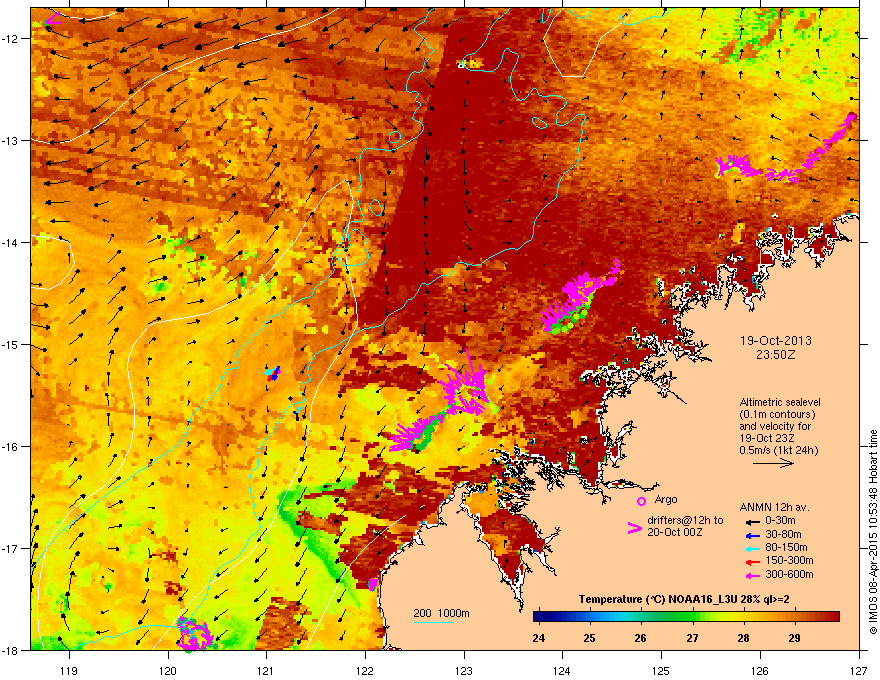This screenshot has height=680, width=880.
Task: Click the latitude axis label '-18'
Action: pyautogui.click(x=10, y=650)
